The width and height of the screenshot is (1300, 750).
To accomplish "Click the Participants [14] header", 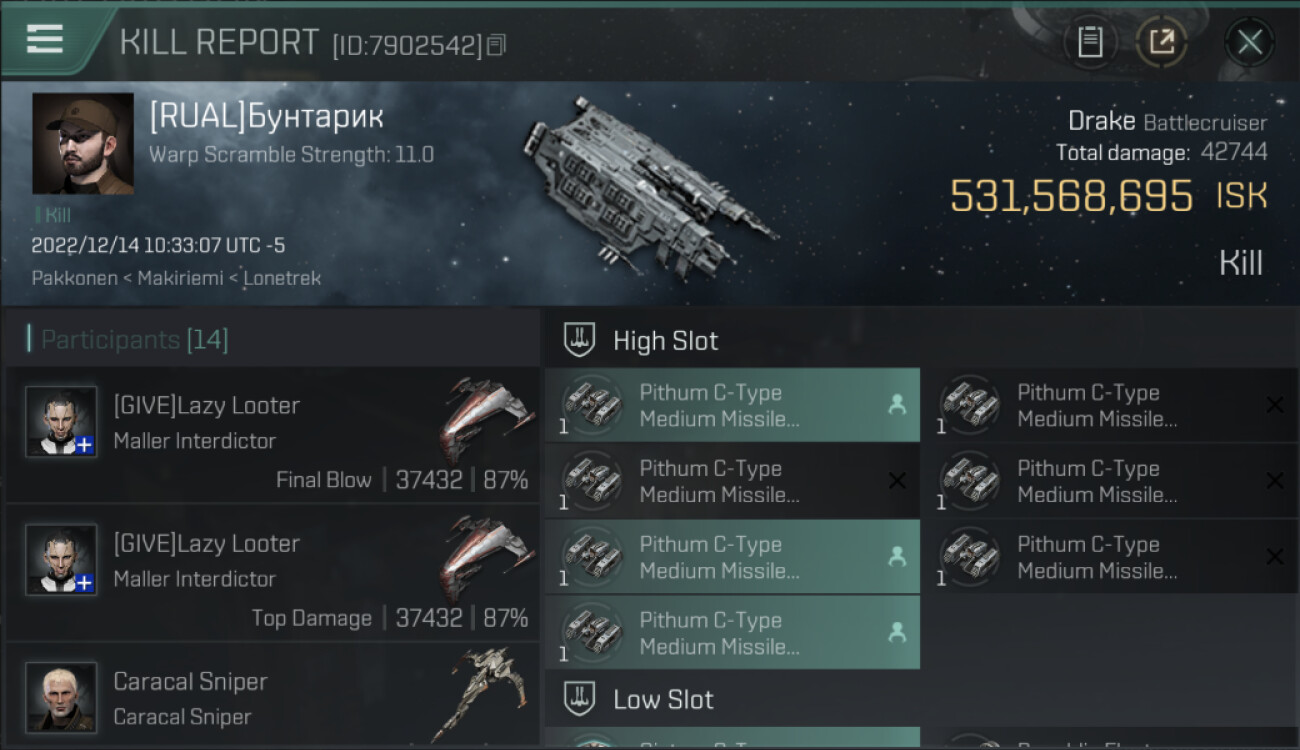I will tap(128, 340).
